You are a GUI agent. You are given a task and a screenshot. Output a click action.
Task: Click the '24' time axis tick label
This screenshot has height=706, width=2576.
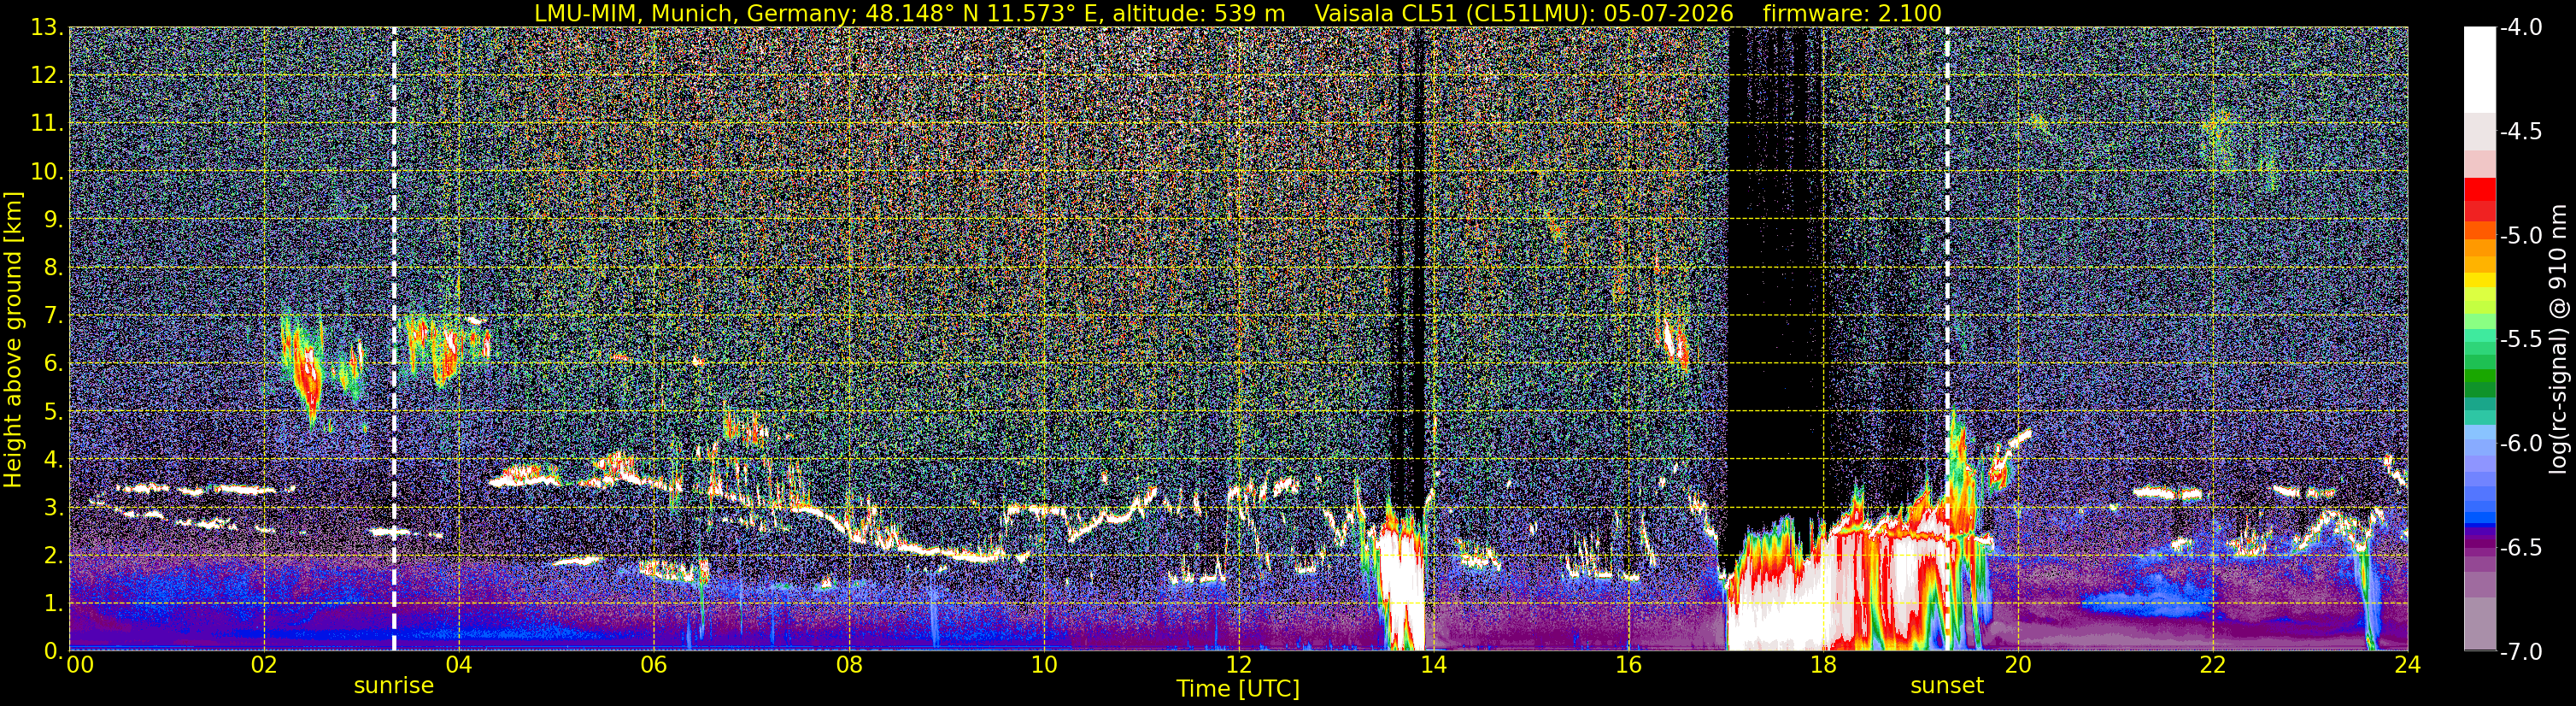click(x=2408, y=665)
